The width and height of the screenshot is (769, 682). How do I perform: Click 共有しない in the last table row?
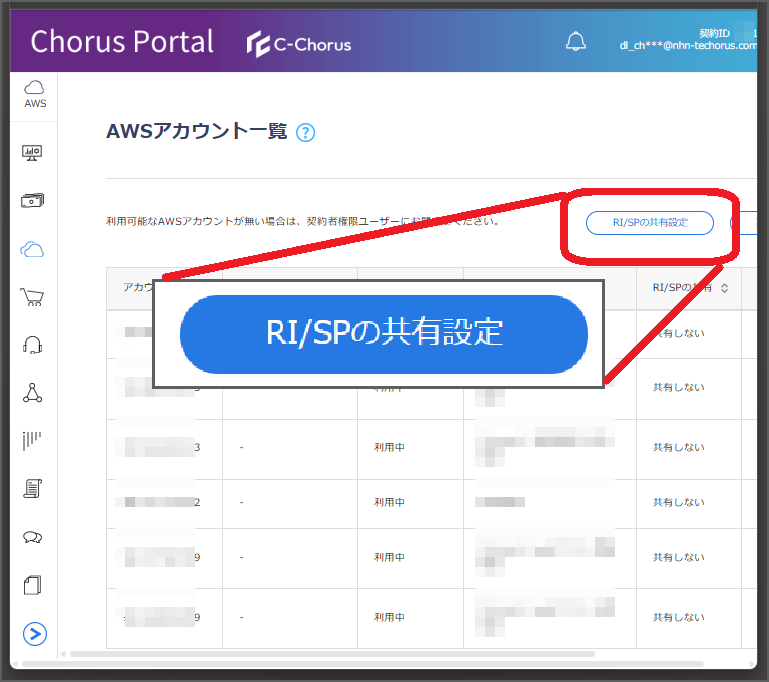click(x=678, y=617)
